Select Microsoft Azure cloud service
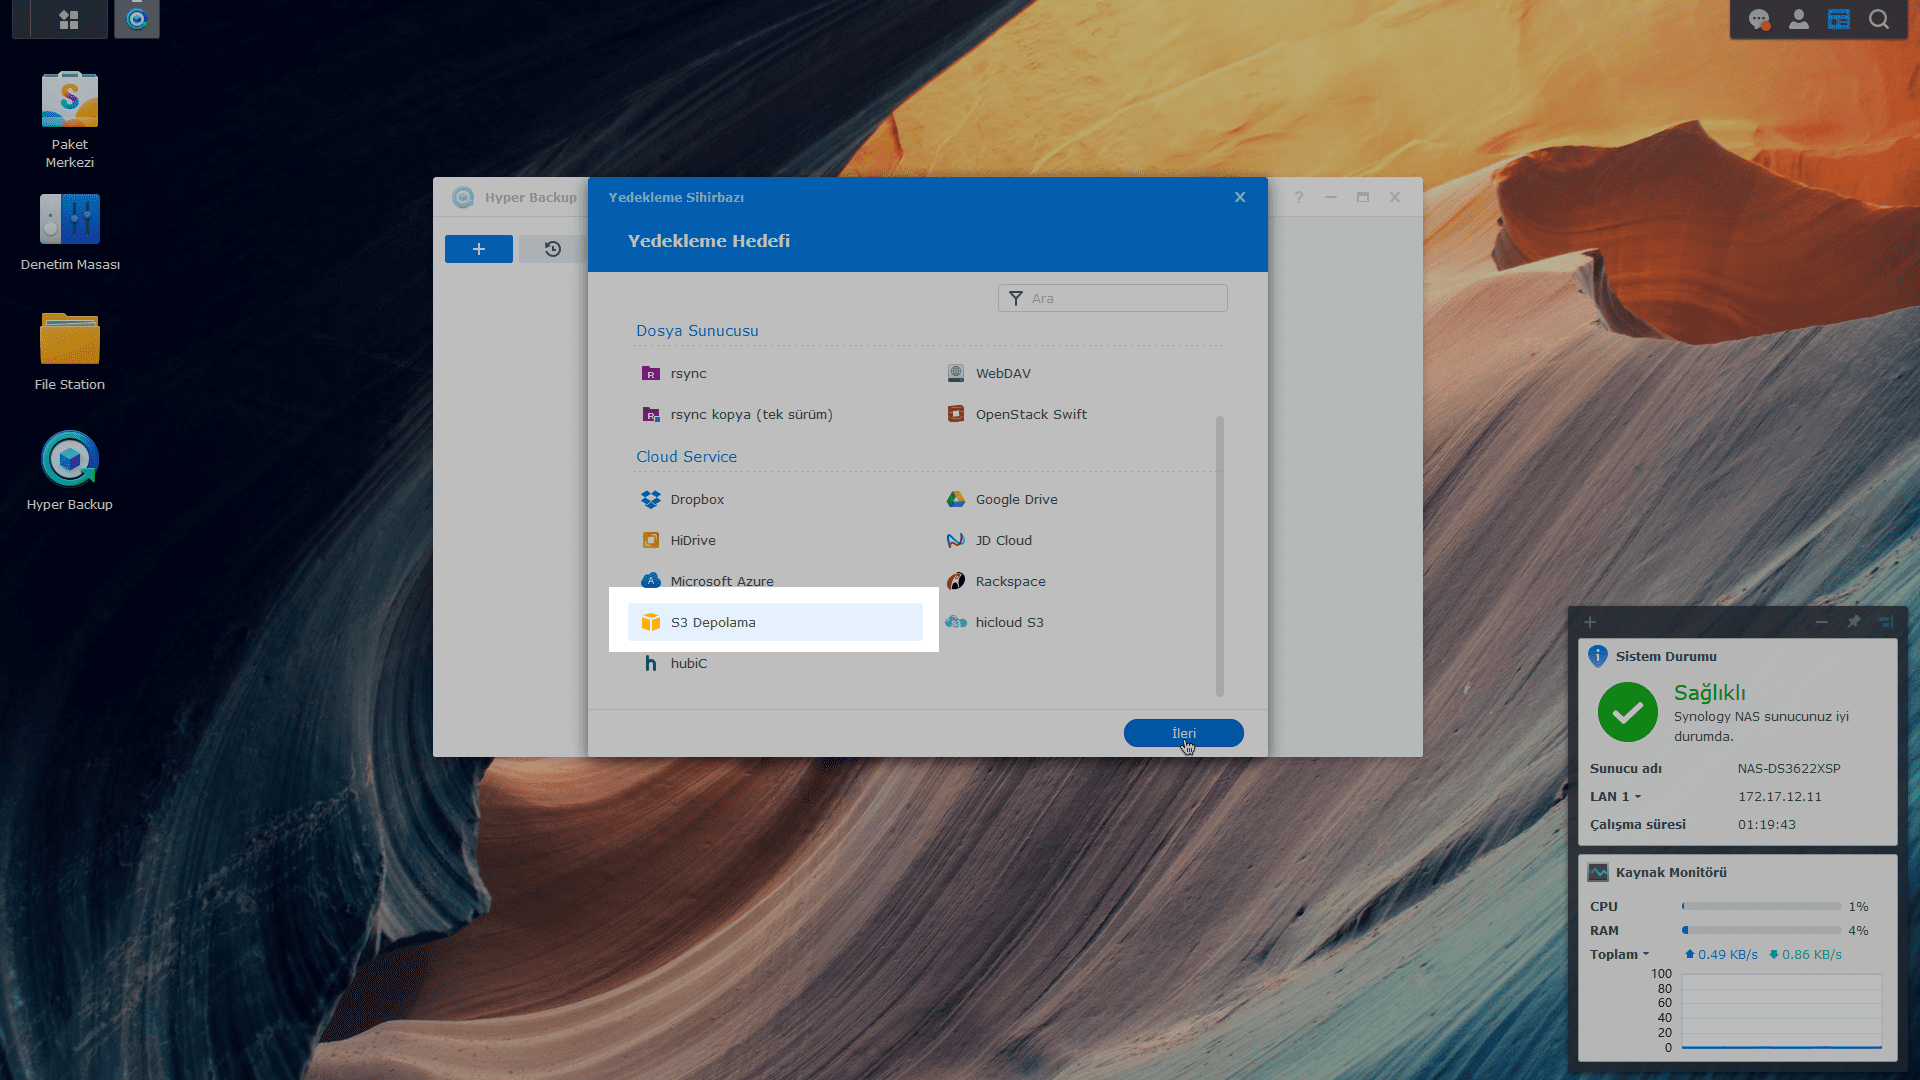The image size is (1920, 1080). pos(721,581)
